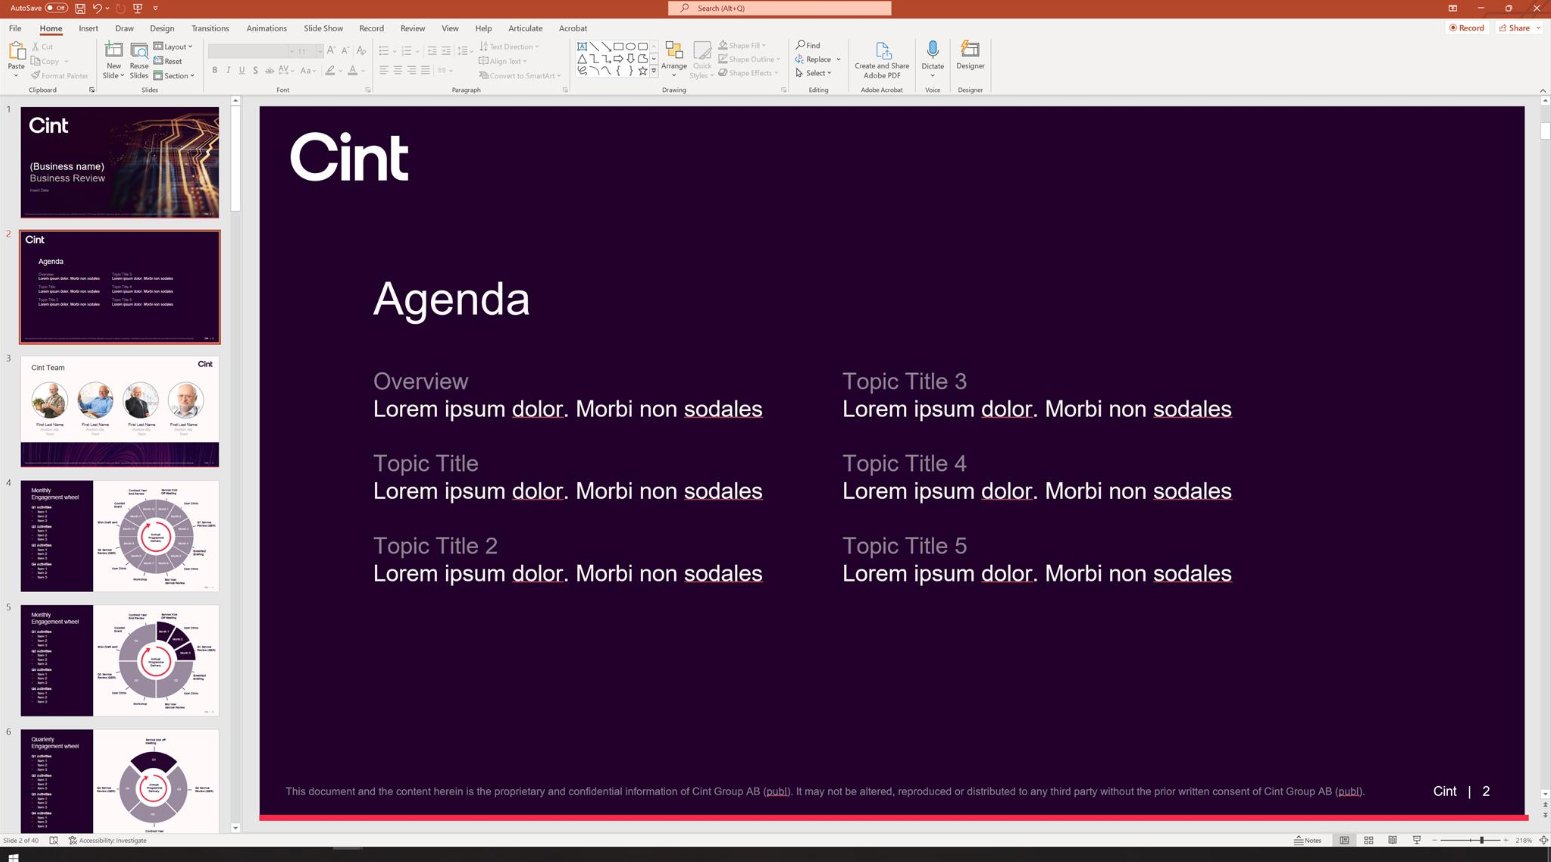Viewport: 1551px width, 862px height.
Task: Click the Designer icon in the ribbon
Action: pos(970,55)
